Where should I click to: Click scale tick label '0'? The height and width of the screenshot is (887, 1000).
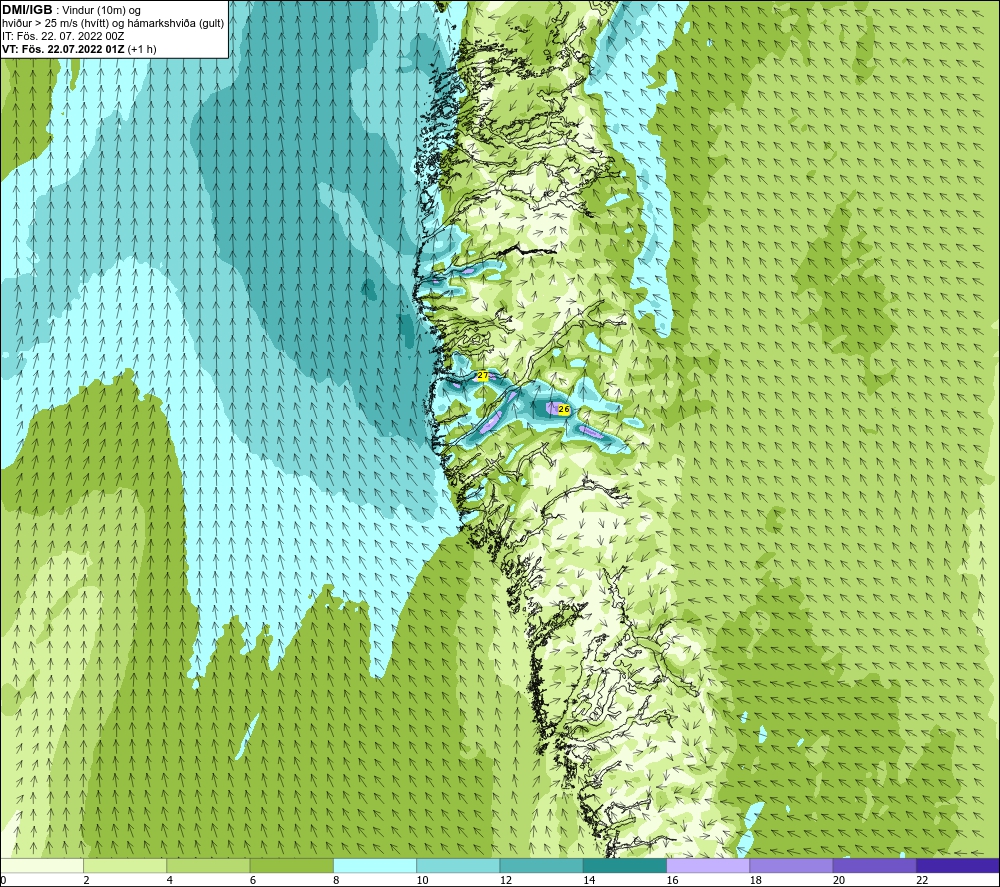tap(4, 880)
